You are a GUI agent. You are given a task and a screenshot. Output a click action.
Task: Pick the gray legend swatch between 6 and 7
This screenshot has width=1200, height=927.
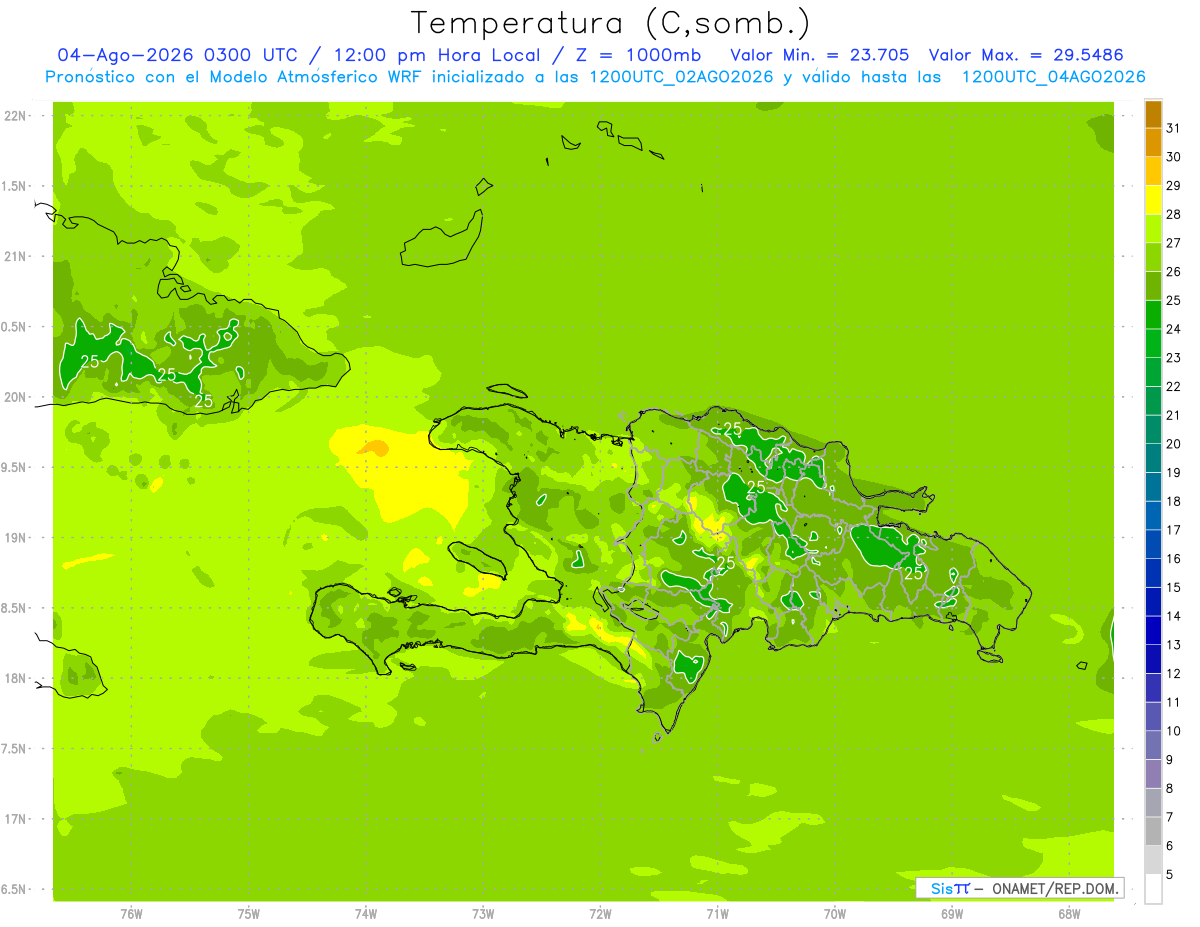[x=1153, y=831]
